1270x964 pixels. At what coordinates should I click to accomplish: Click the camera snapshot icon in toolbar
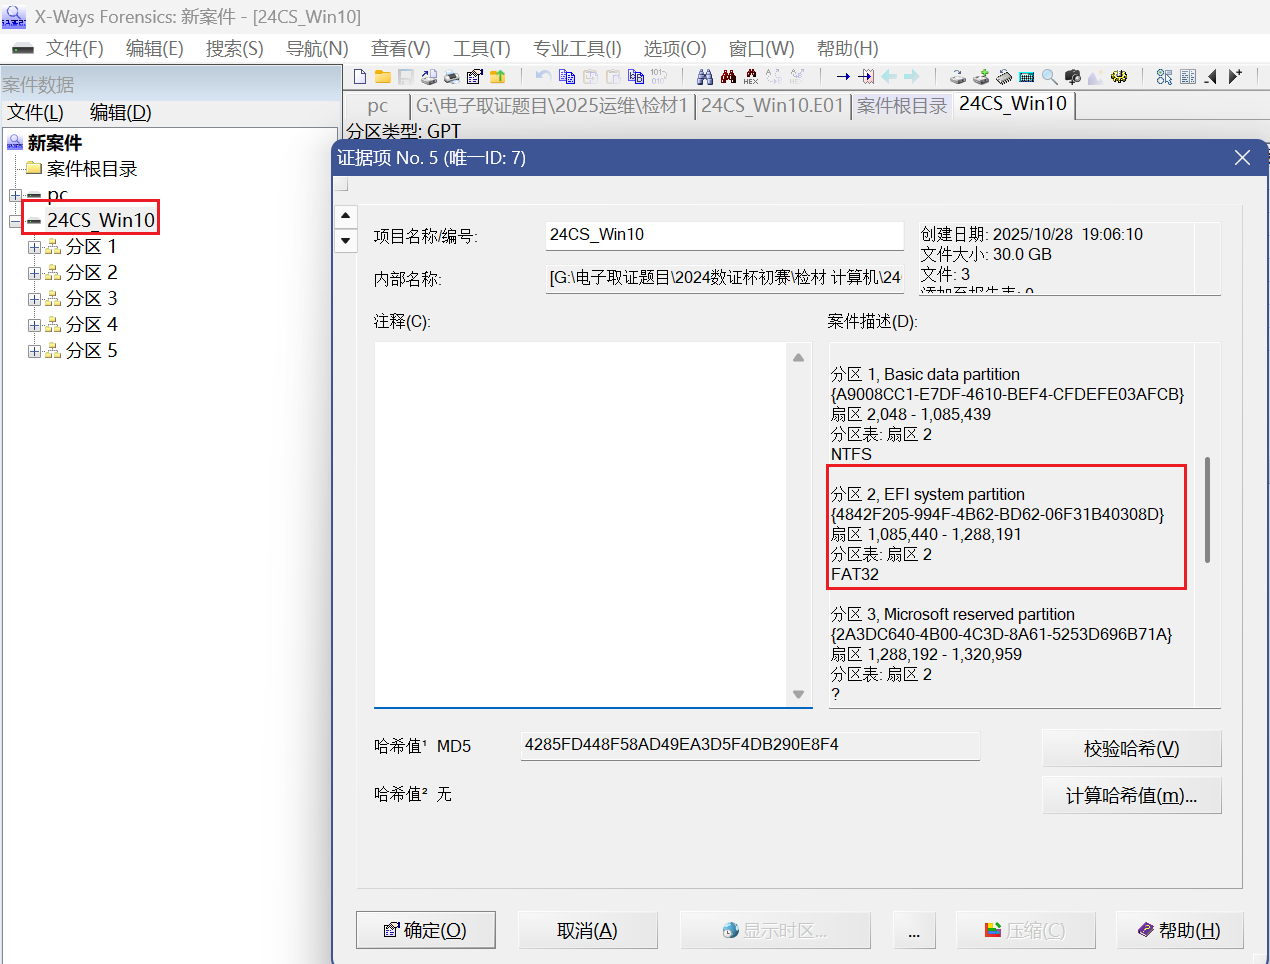(x=1072, y=76)
